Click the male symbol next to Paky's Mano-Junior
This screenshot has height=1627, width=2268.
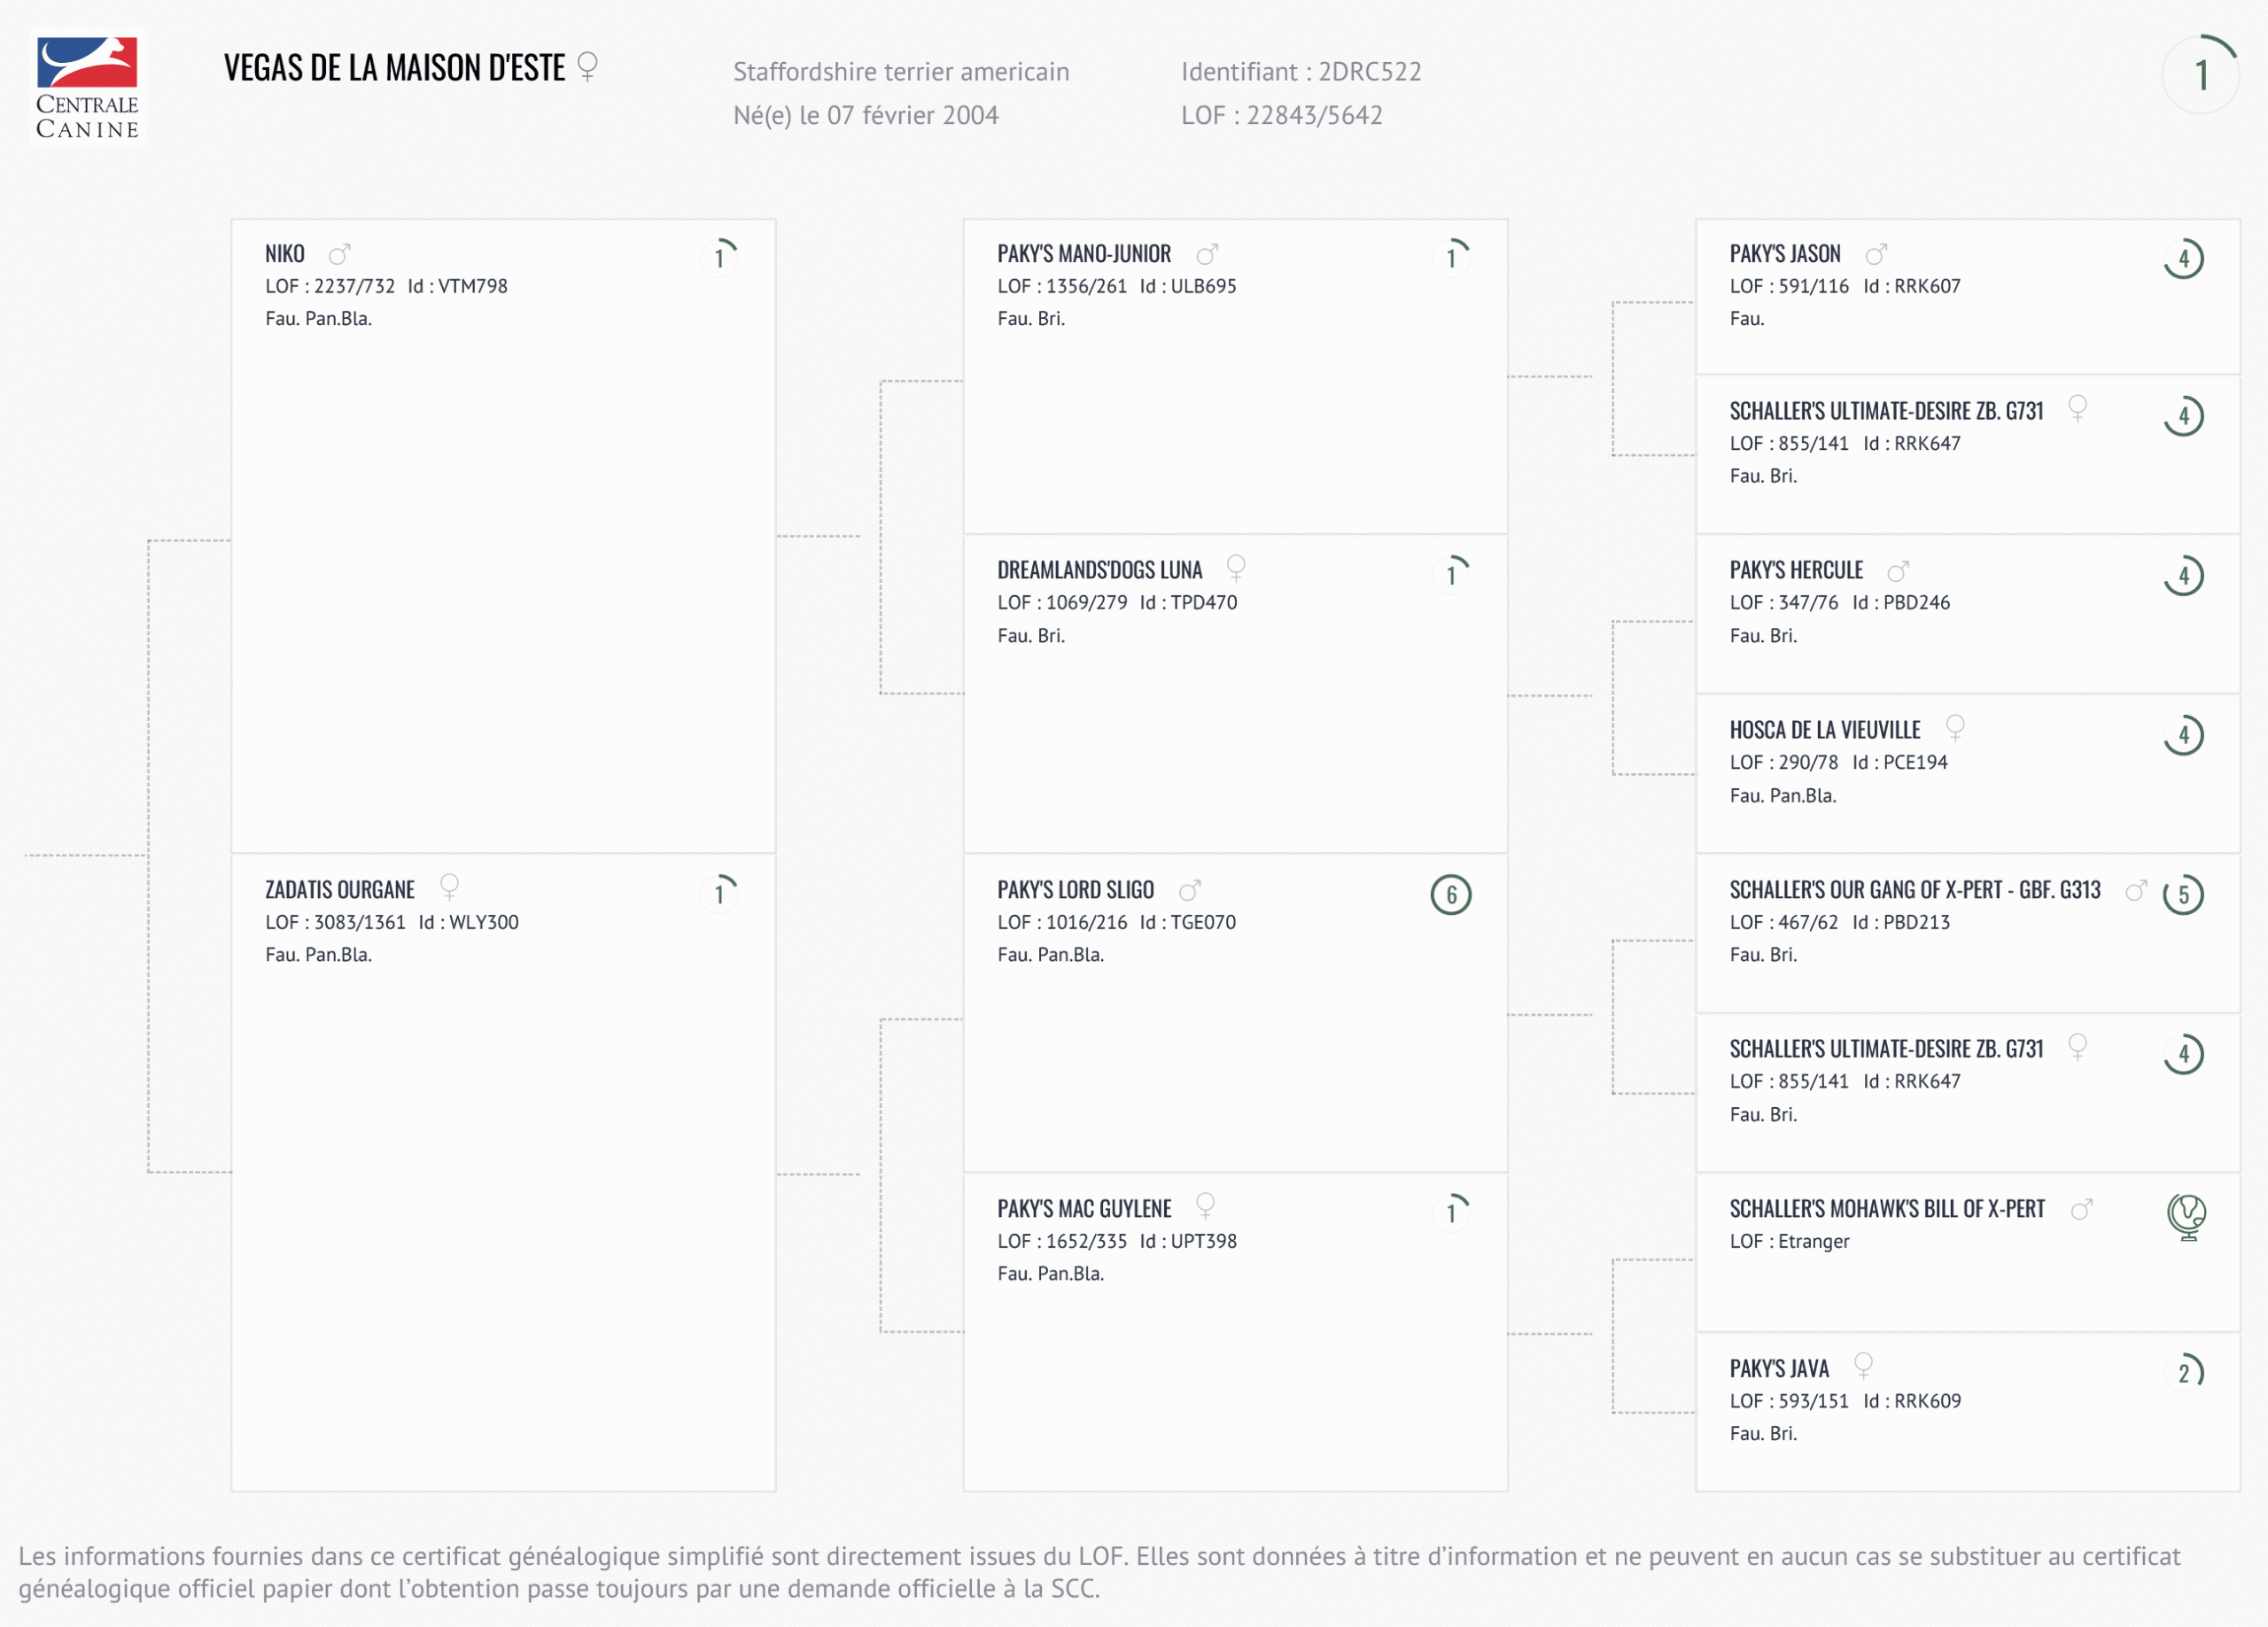coord(1207,254)
